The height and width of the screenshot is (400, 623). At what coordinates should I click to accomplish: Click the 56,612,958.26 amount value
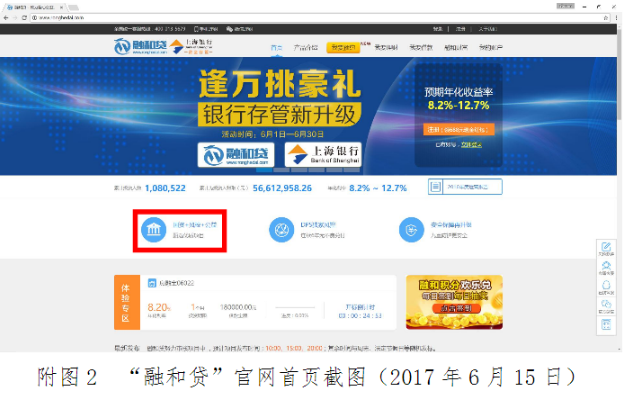(x=282, y=188)
